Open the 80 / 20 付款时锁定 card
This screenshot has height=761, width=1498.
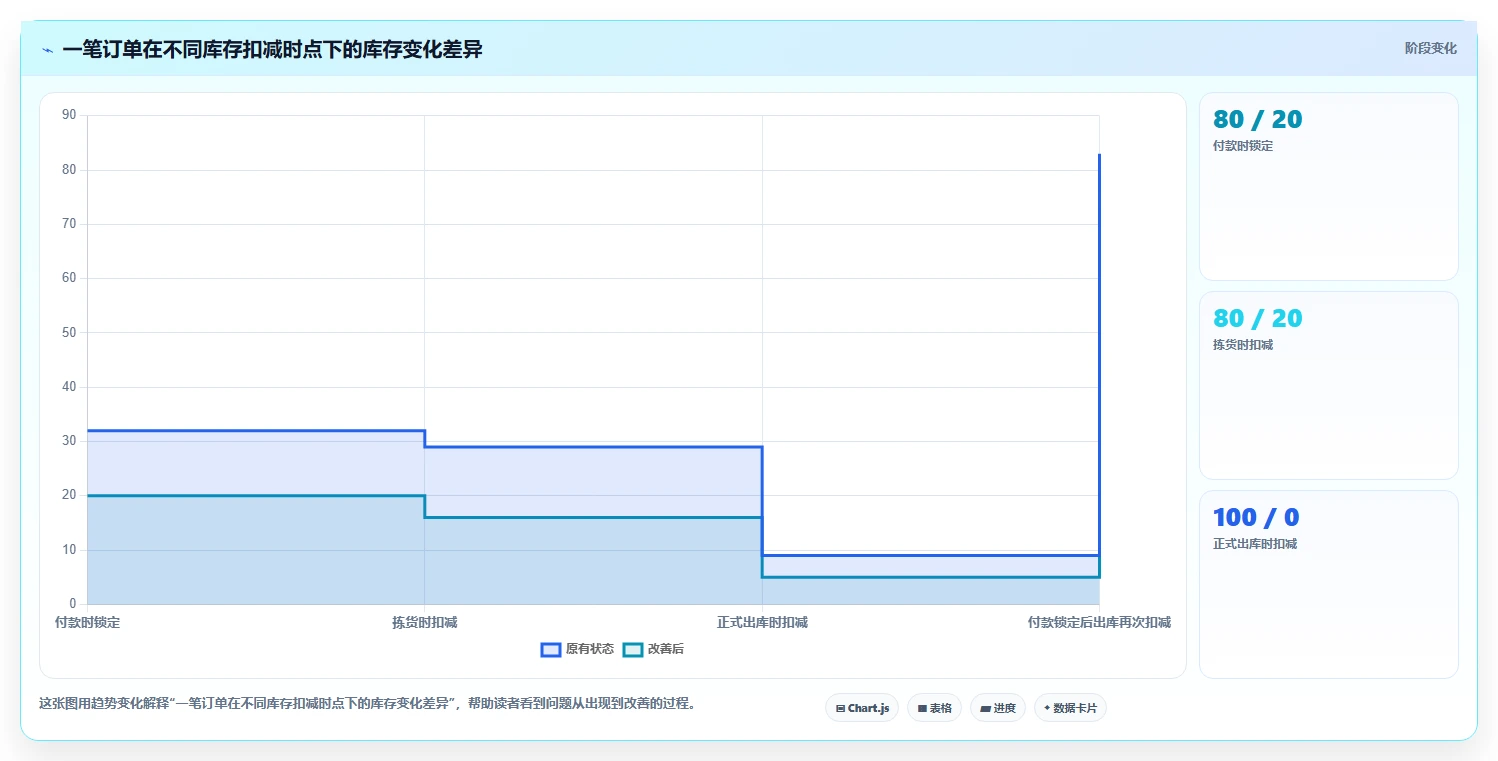(x=1328, y=186)
